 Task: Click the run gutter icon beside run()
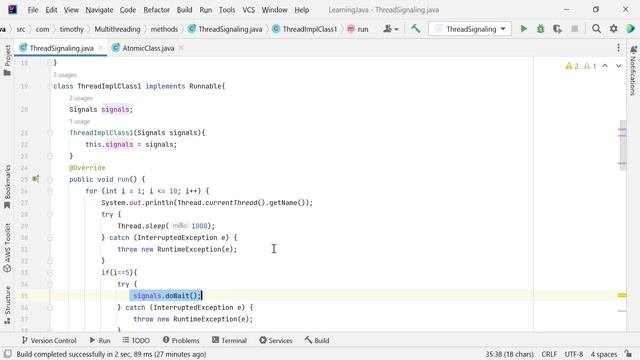[x=36, y=179]
